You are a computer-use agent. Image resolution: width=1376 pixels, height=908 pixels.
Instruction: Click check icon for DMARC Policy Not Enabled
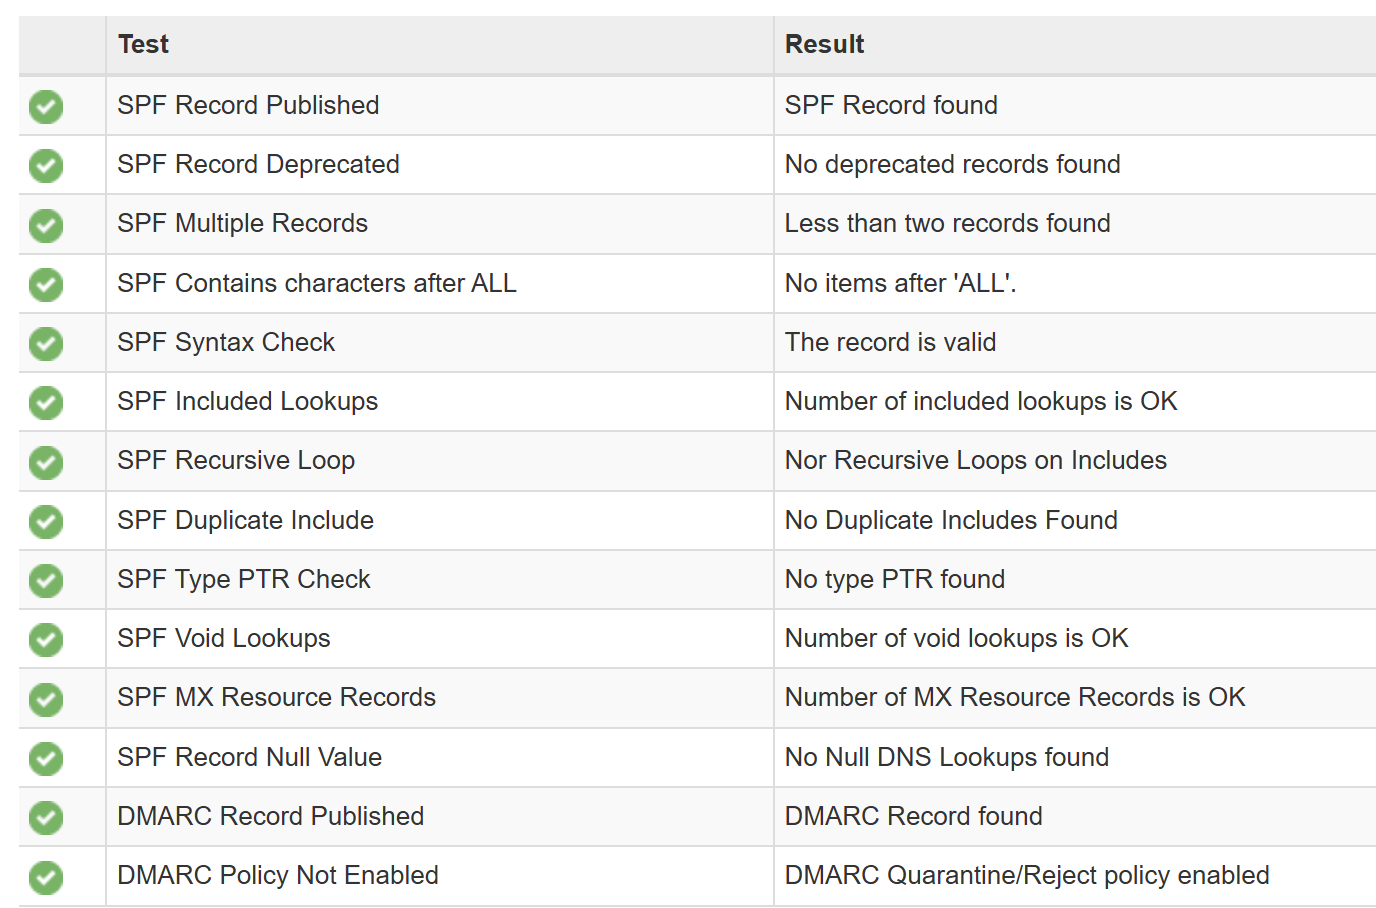pos(46,877)
